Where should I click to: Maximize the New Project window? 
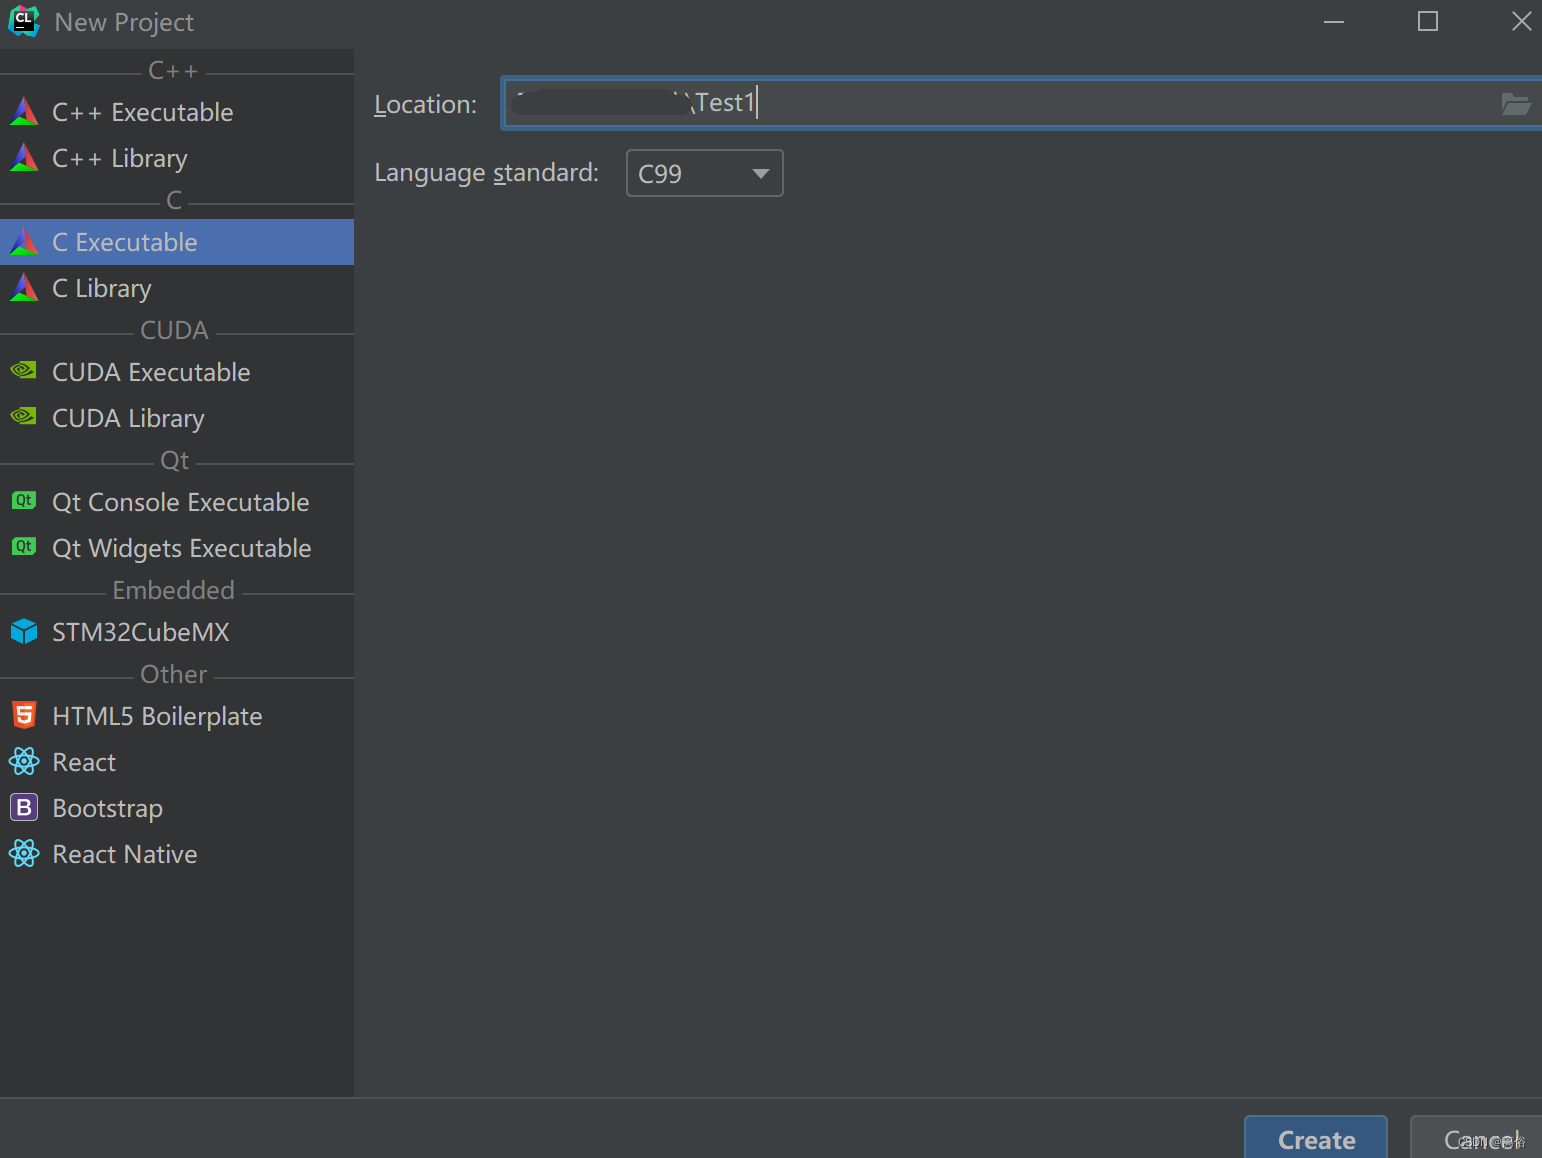(1428, 21)
